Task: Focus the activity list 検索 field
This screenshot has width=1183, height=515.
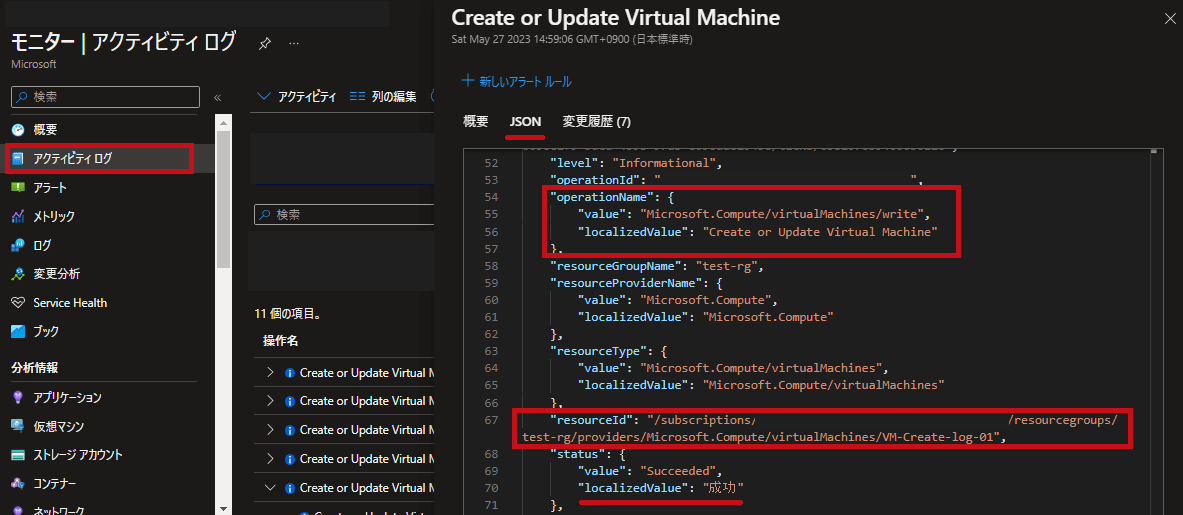Action: (344, 215)
